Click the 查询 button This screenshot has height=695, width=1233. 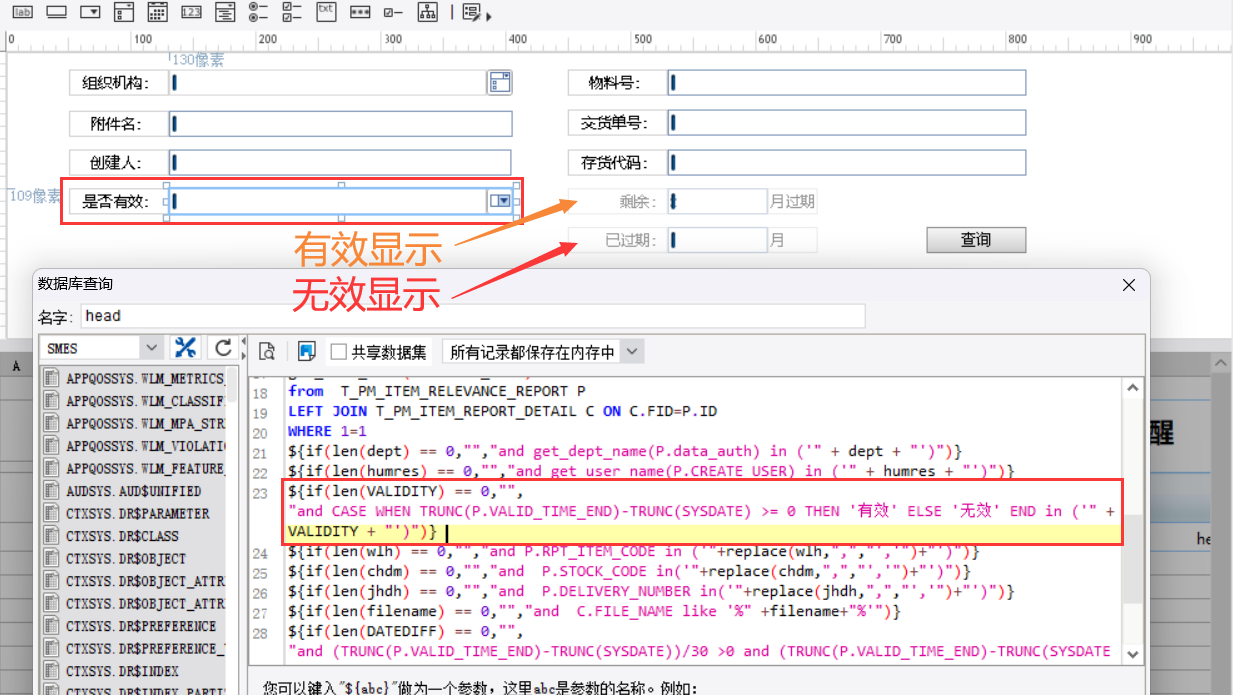pos(976,240)
